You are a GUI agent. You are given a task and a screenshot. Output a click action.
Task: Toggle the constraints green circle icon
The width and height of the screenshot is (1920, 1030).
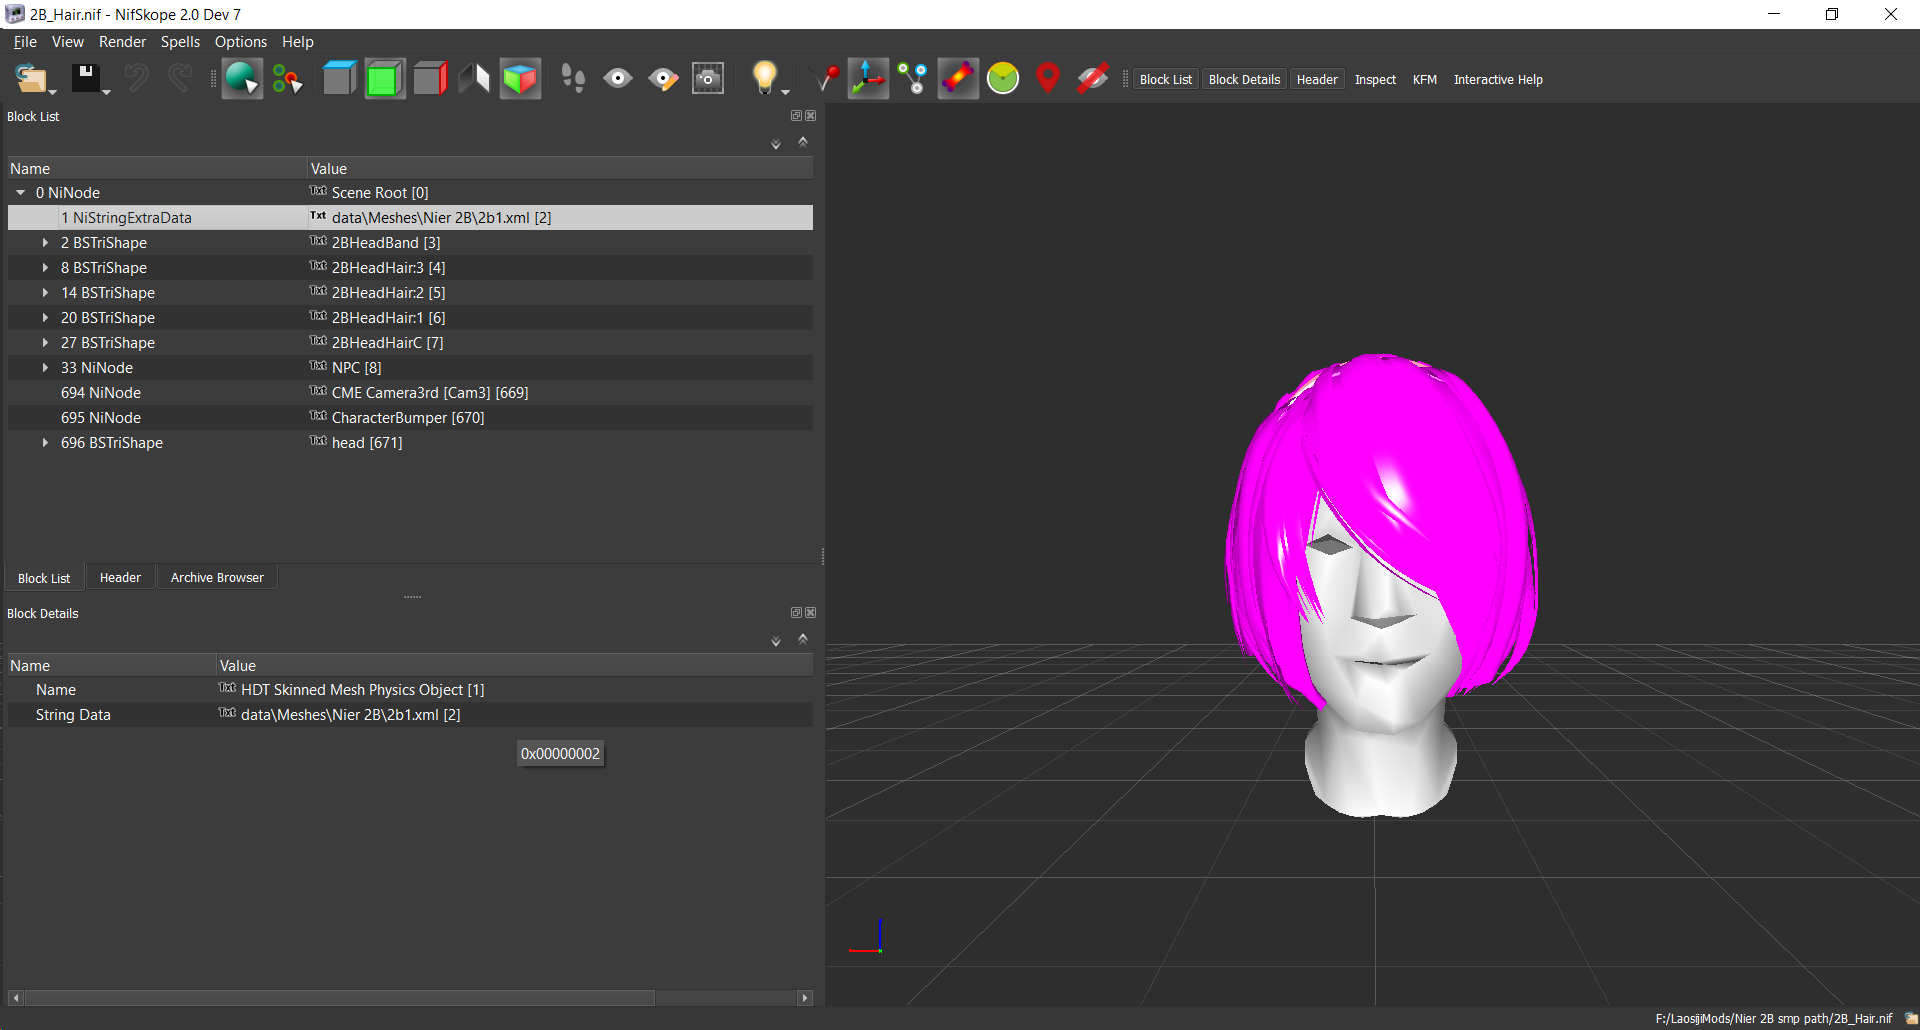pos(1003,78)
